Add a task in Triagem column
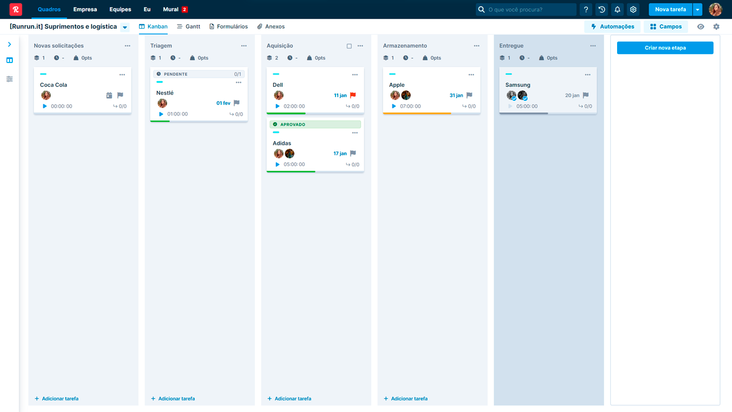Viewport: 732px width, 412px height. 173,398
